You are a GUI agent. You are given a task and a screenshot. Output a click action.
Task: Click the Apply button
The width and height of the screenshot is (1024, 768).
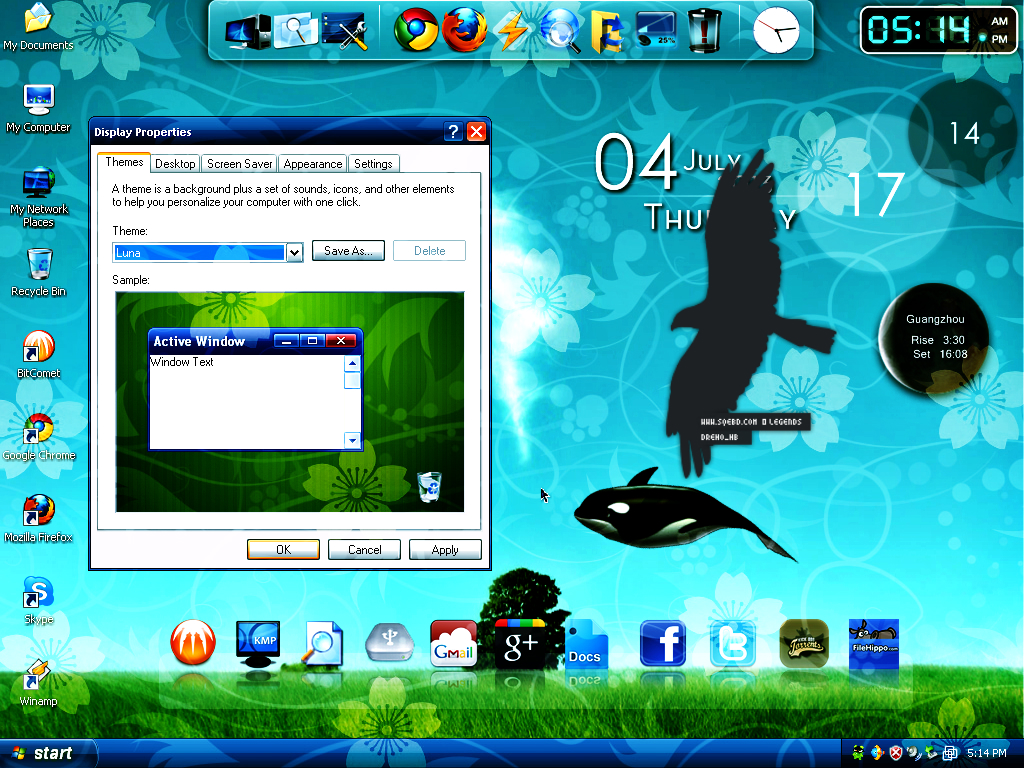445,550
